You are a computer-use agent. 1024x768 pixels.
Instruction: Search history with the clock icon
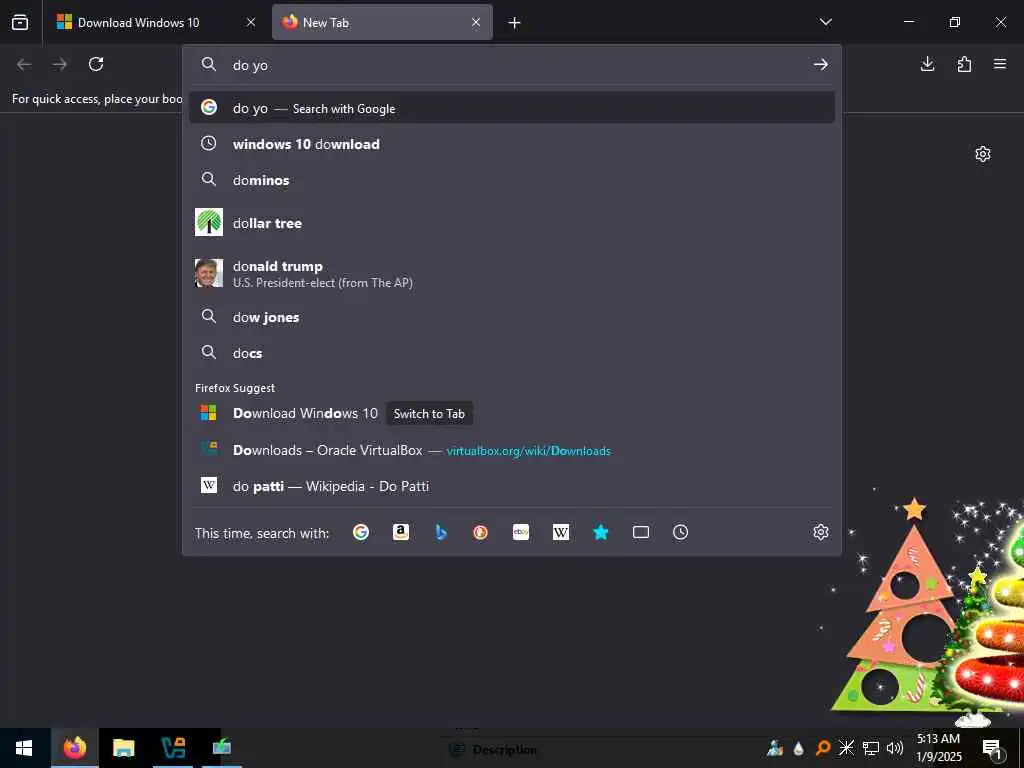[x=680, y=532]
